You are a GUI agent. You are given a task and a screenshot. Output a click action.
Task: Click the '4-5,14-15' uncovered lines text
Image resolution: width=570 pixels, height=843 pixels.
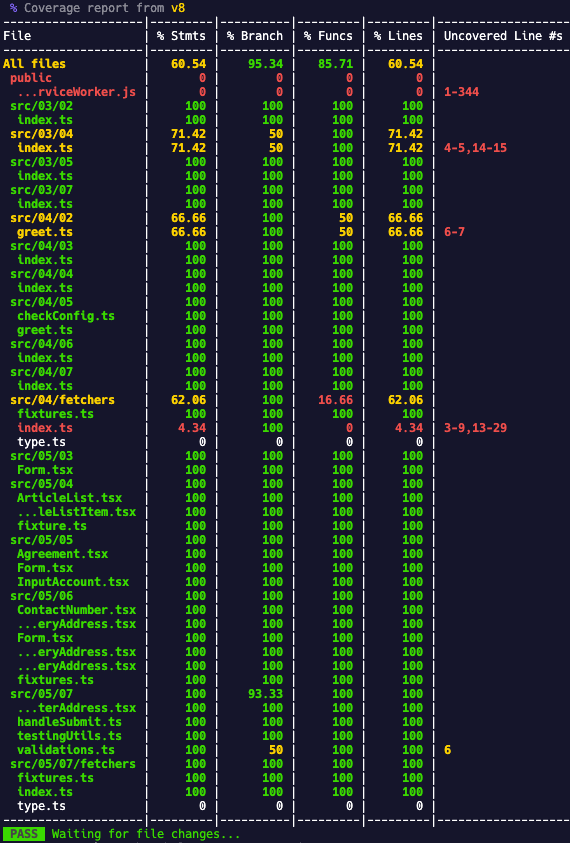(475, 148)
